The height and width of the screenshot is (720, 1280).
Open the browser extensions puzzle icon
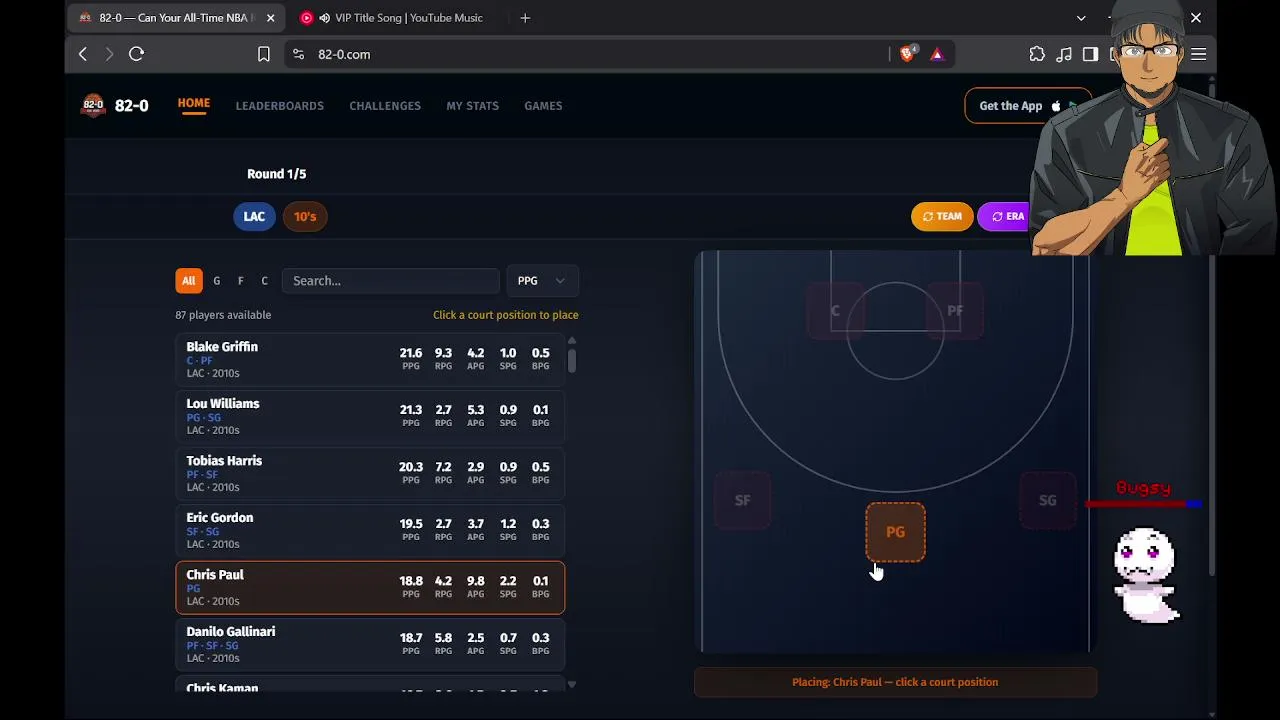point(1037,54)
